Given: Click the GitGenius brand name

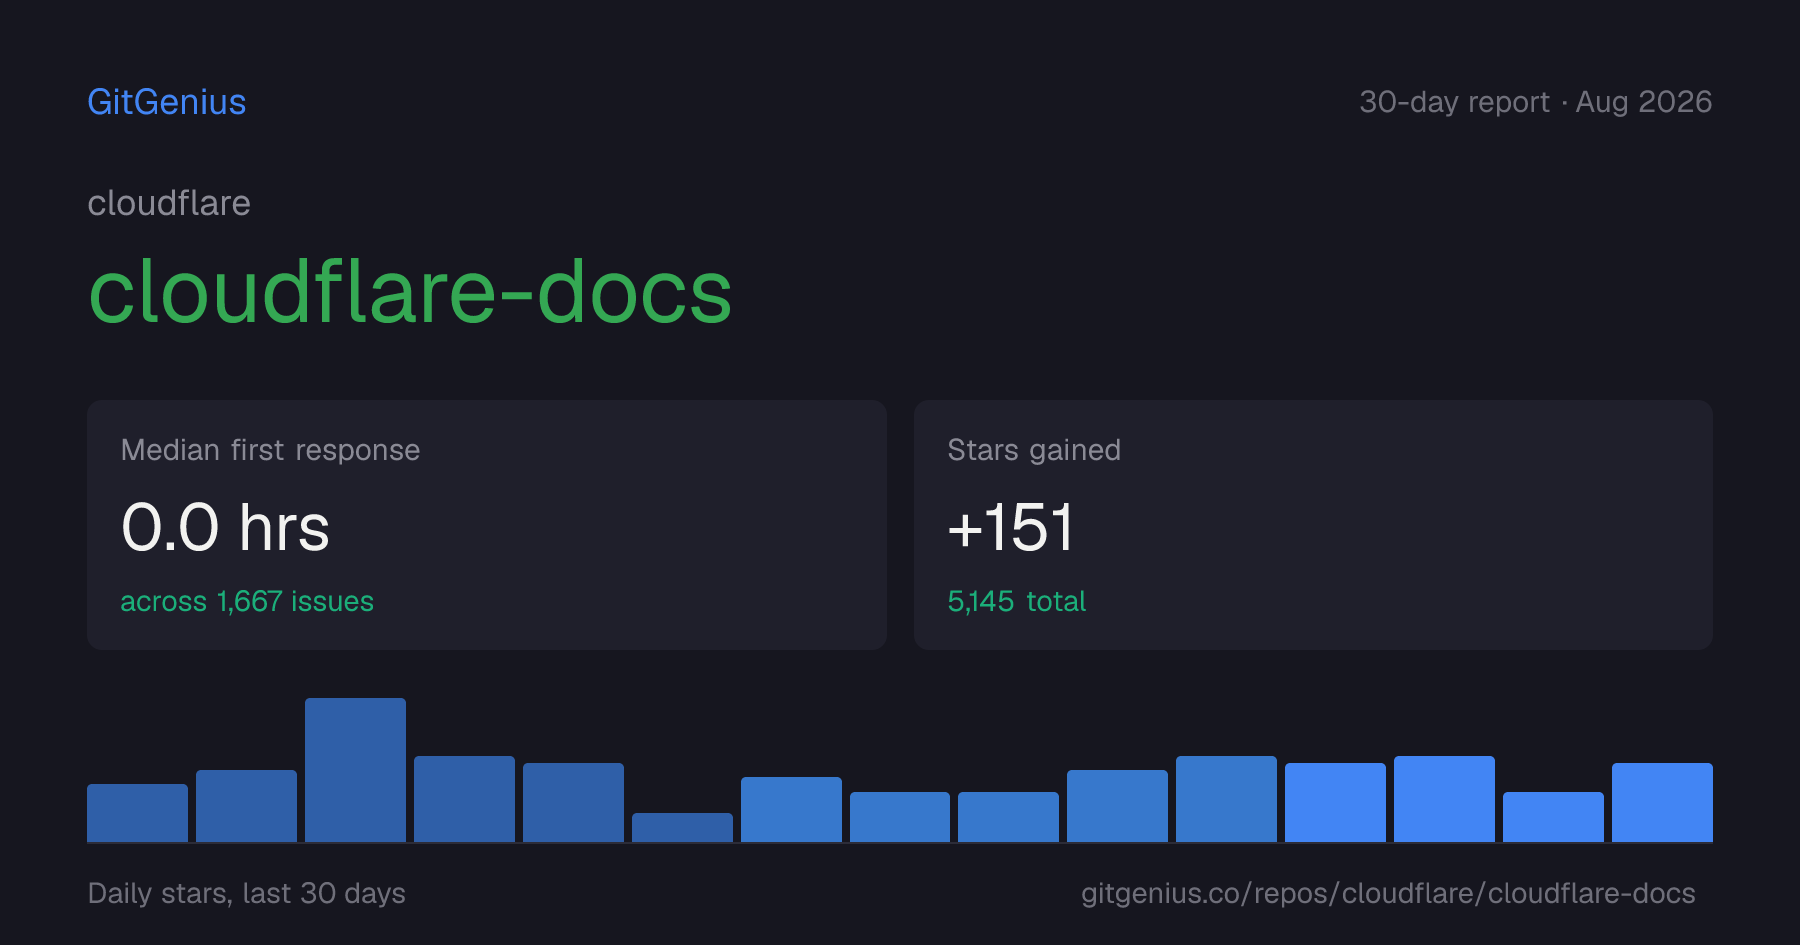Looking at the screenshot, I should tap(167, 102).
